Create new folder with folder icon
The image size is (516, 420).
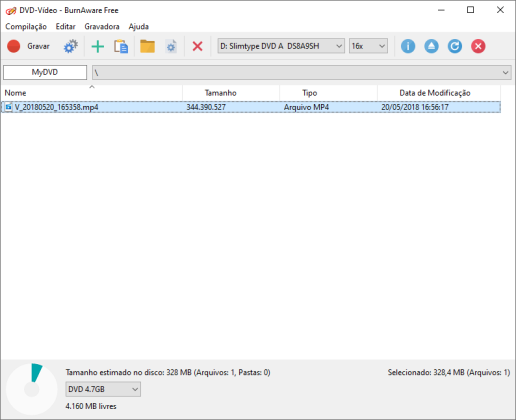(147, 46)
